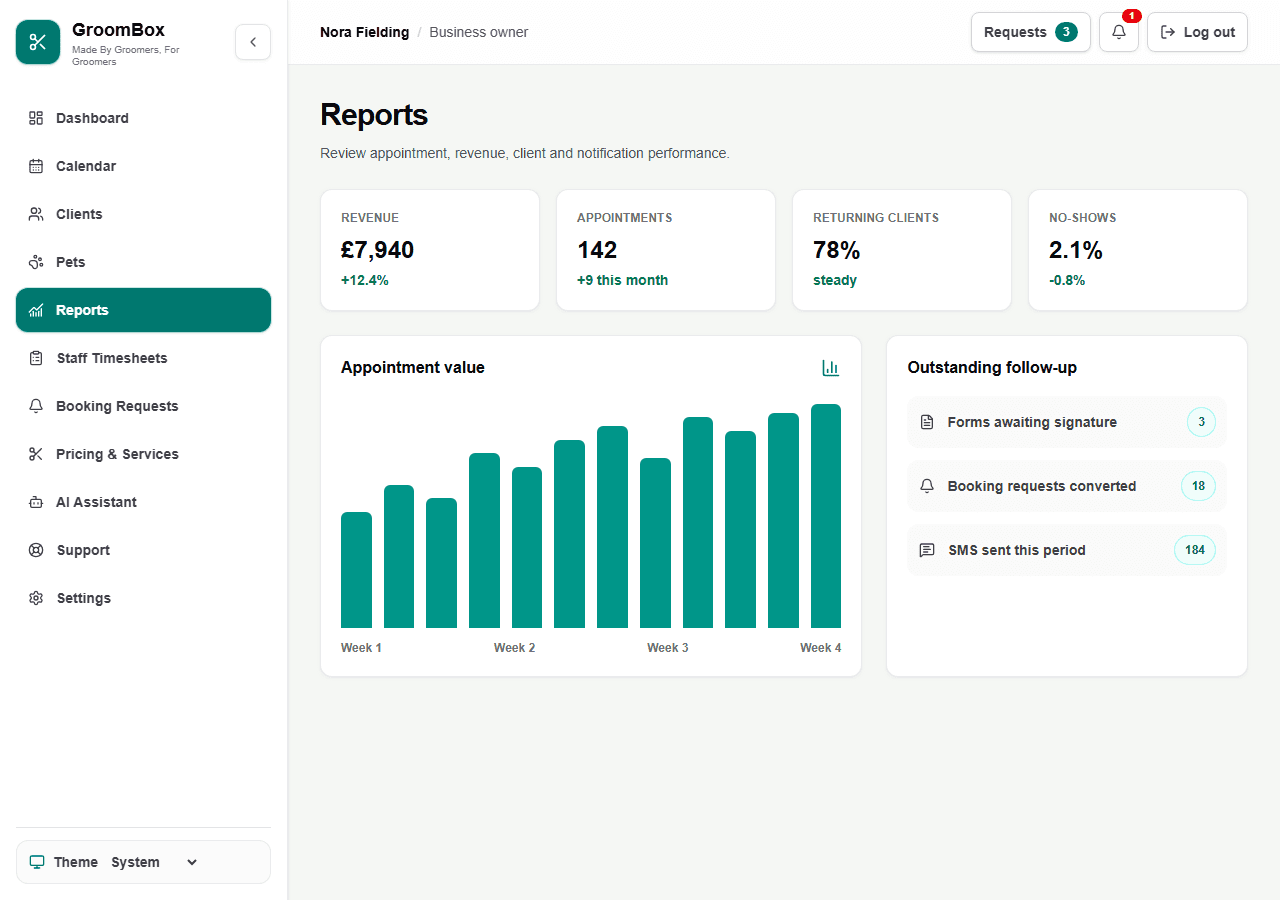Click the 3 badge on Forms awaiting signature

coord(1201,422)
